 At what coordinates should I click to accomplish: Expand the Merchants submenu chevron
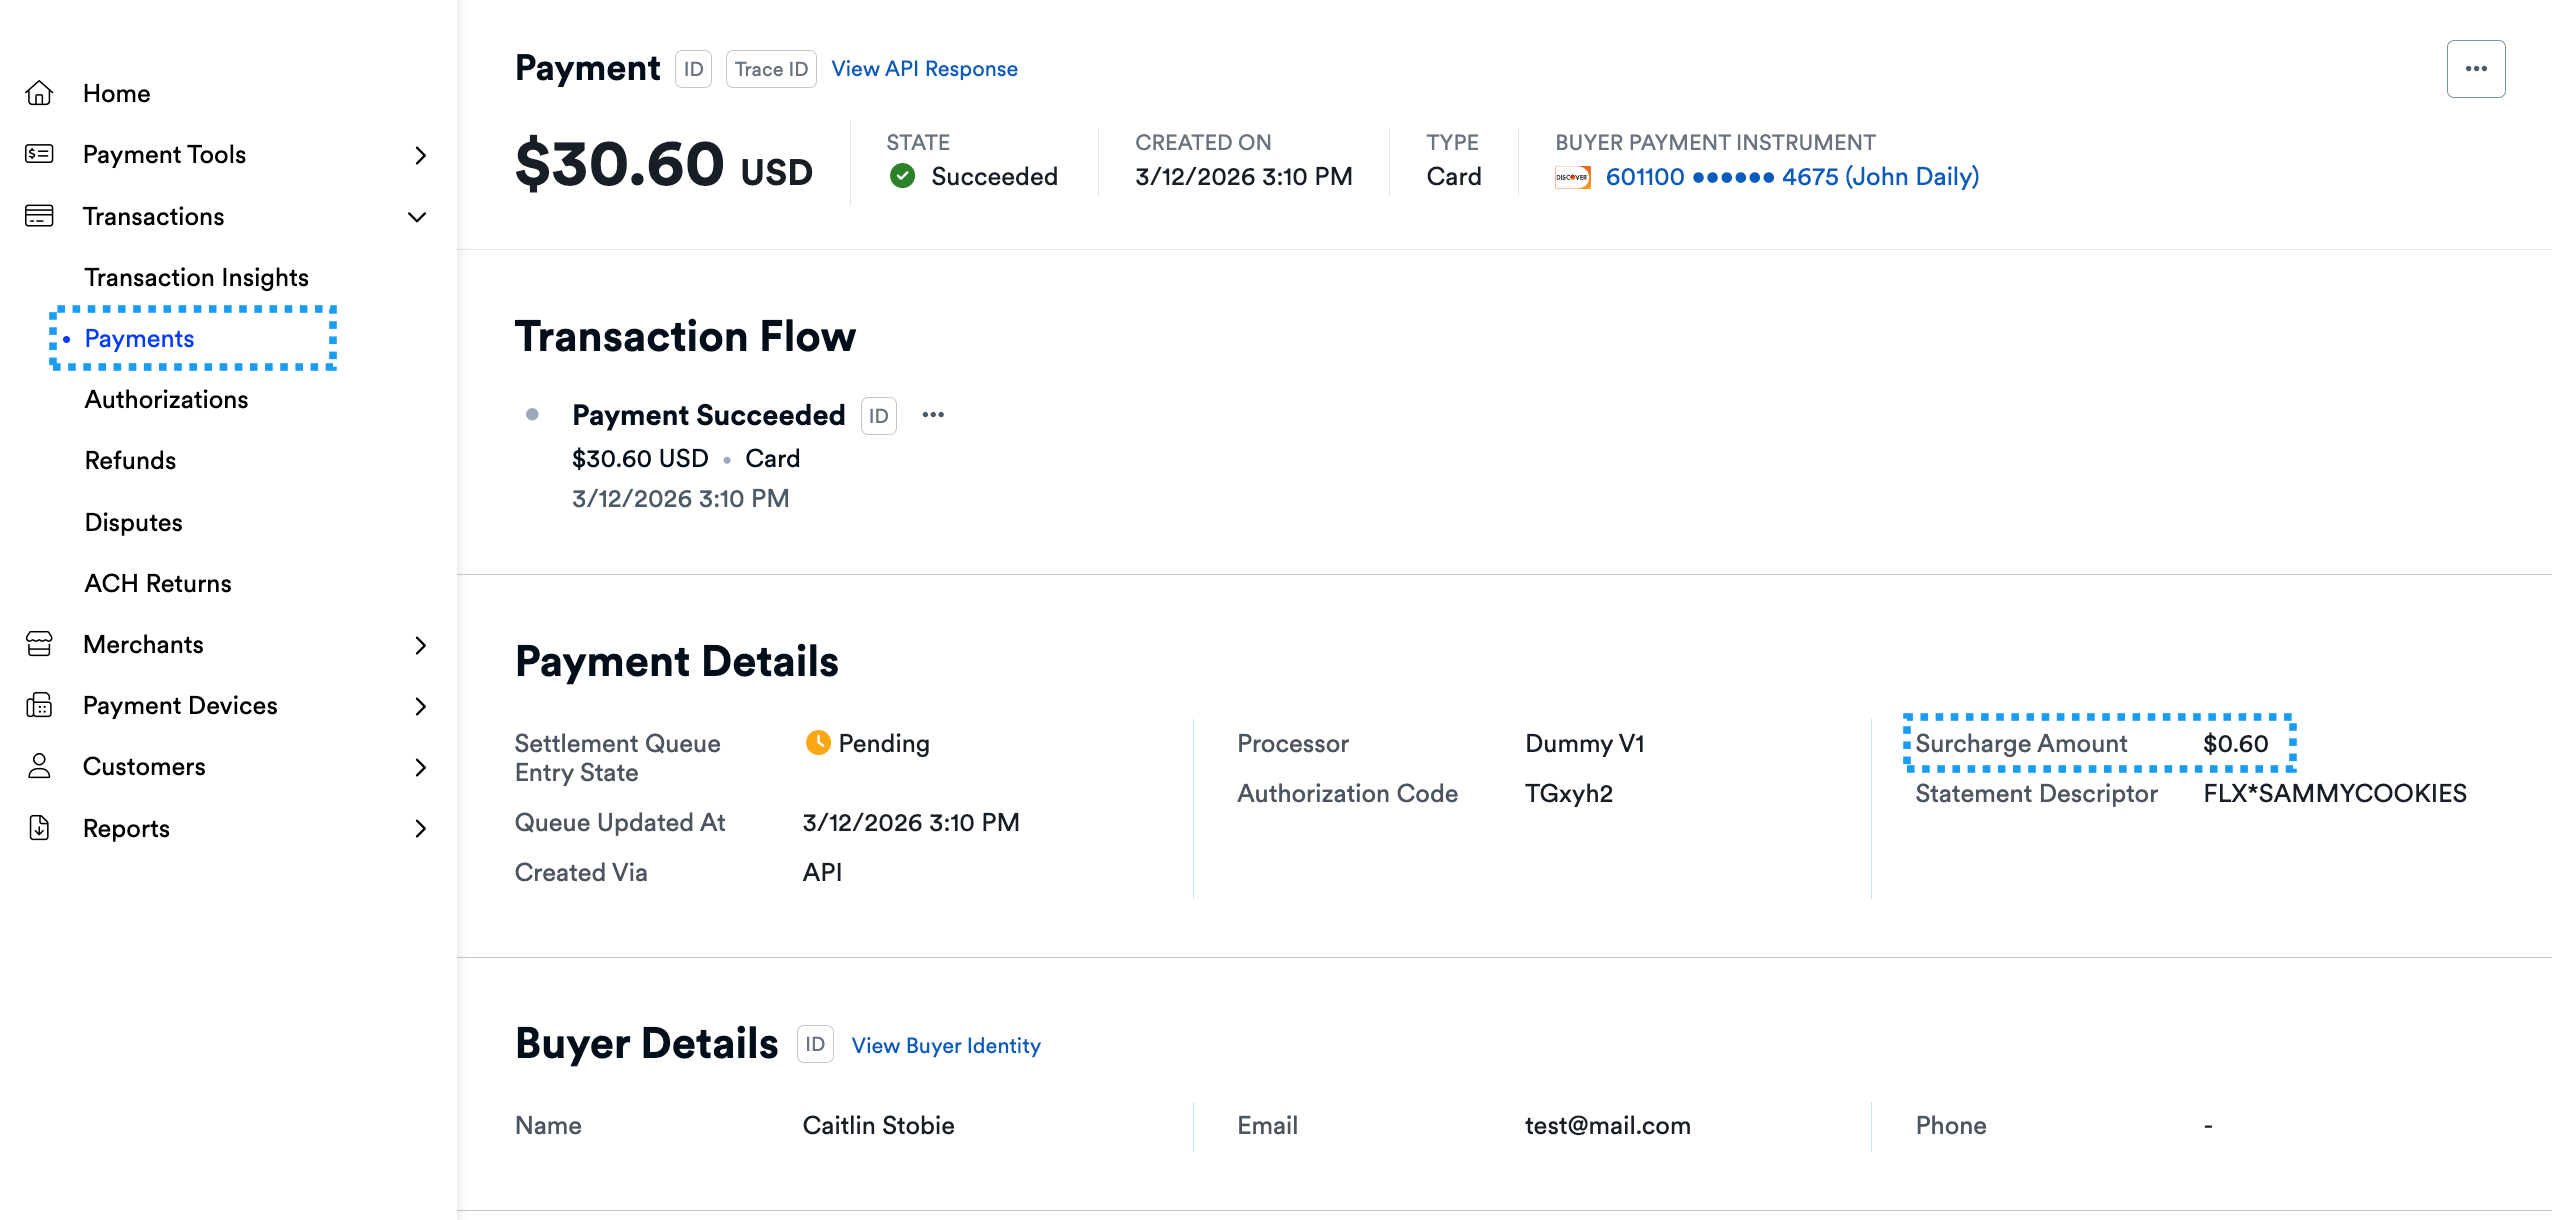(x=420, y=645)
